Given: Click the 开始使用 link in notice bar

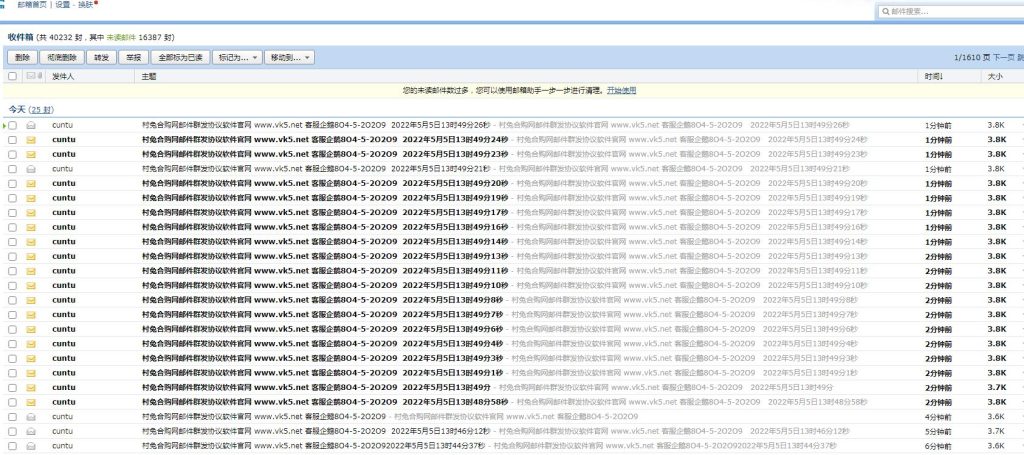Looking at the screenshot, I should pos(621,90).
